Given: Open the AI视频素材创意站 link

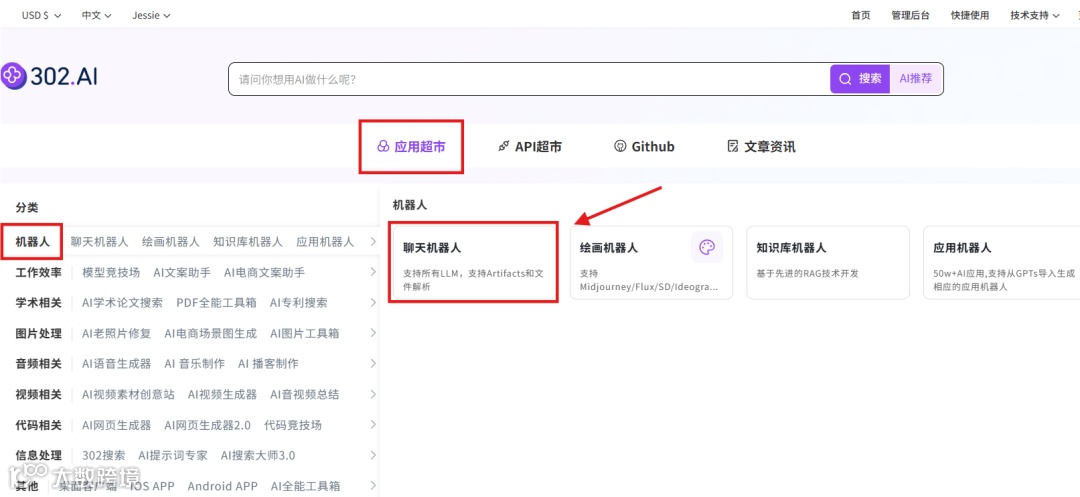Looking at the screenshot, I should 128,394.
